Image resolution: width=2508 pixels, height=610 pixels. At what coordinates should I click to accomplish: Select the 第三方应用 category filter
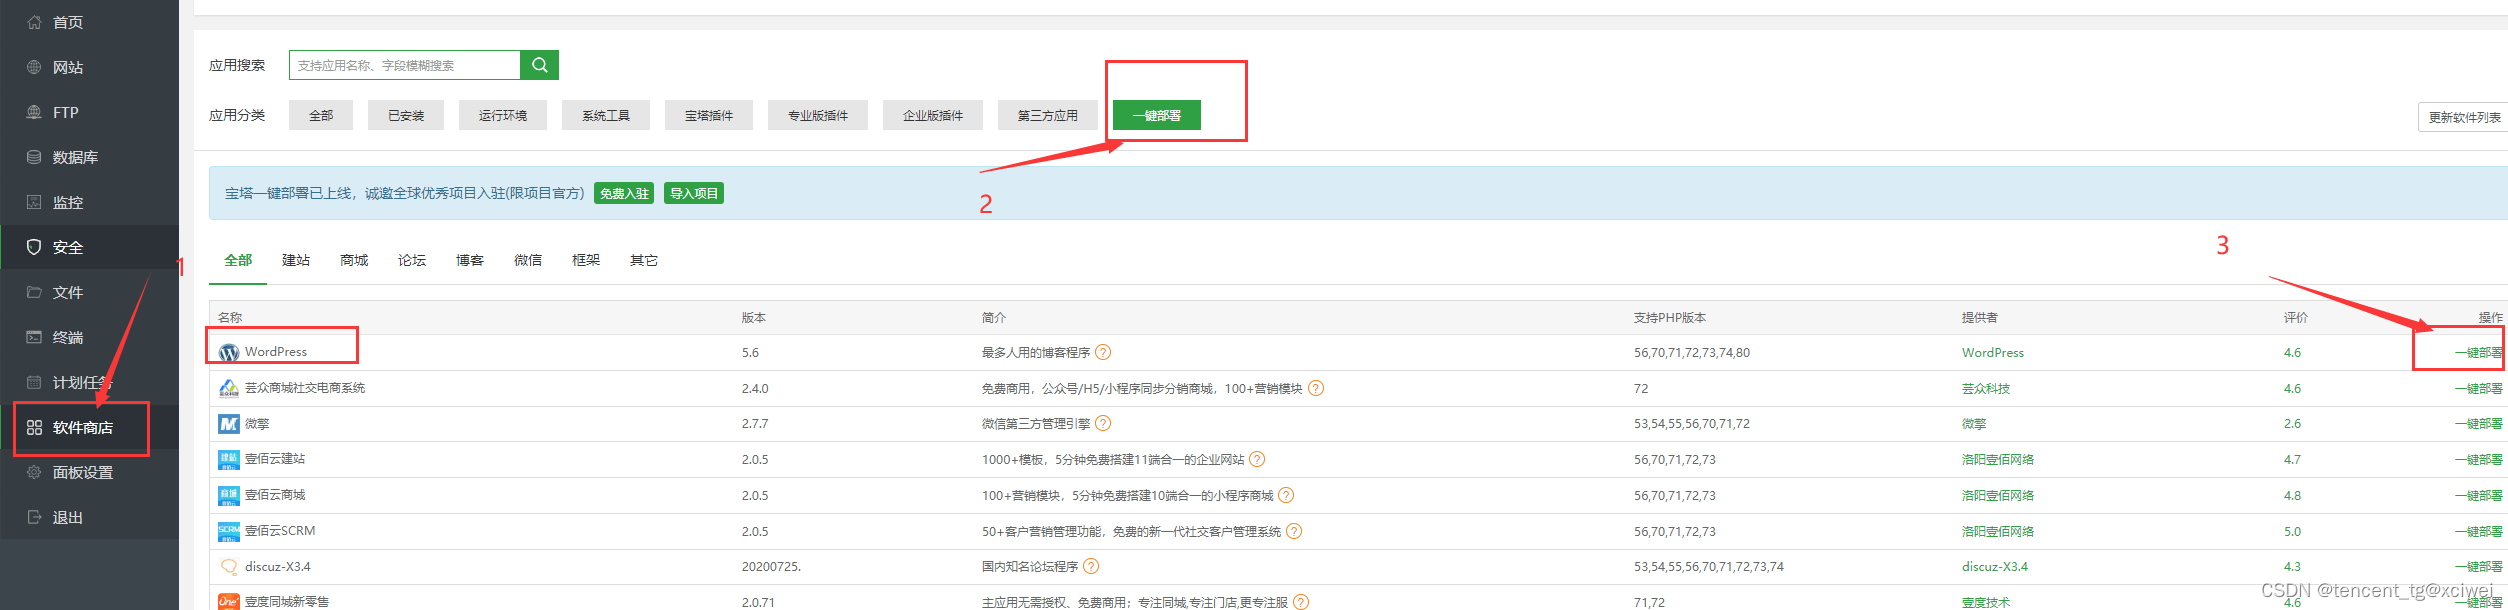click(x=1048, y=115)
